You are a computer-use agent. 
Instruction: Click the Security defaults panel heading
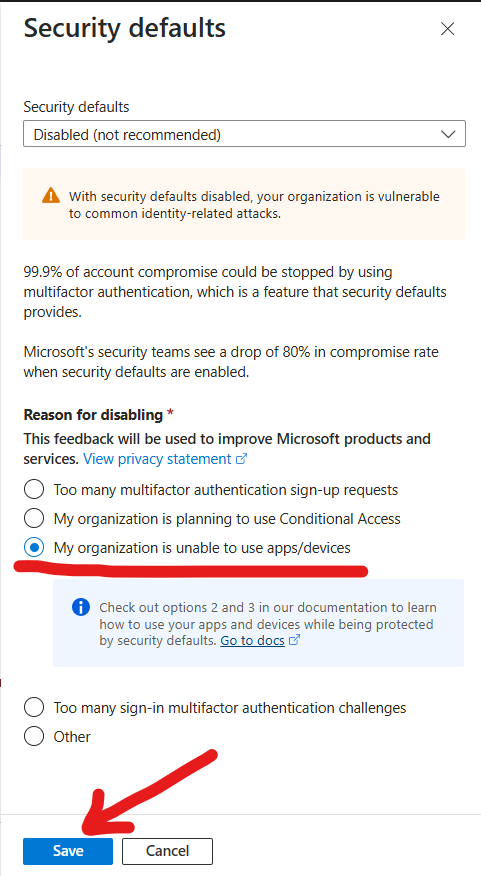click(x=125, y=28)
